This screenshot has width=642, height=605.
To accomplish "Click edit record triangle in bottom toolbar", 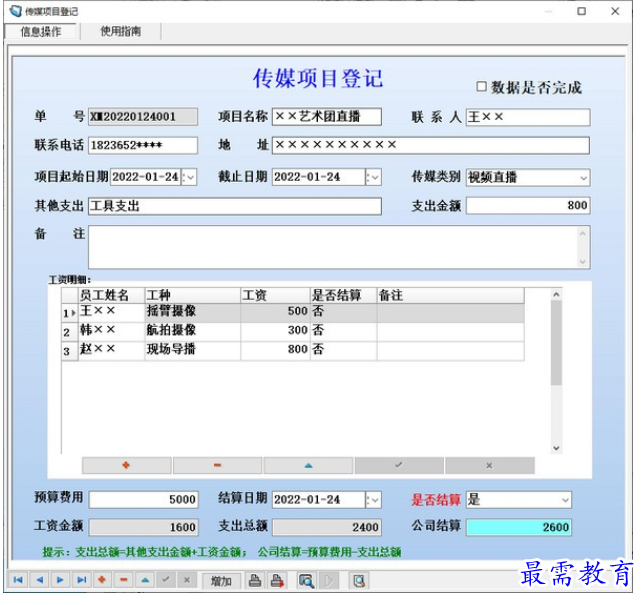I will click(145, 580).
